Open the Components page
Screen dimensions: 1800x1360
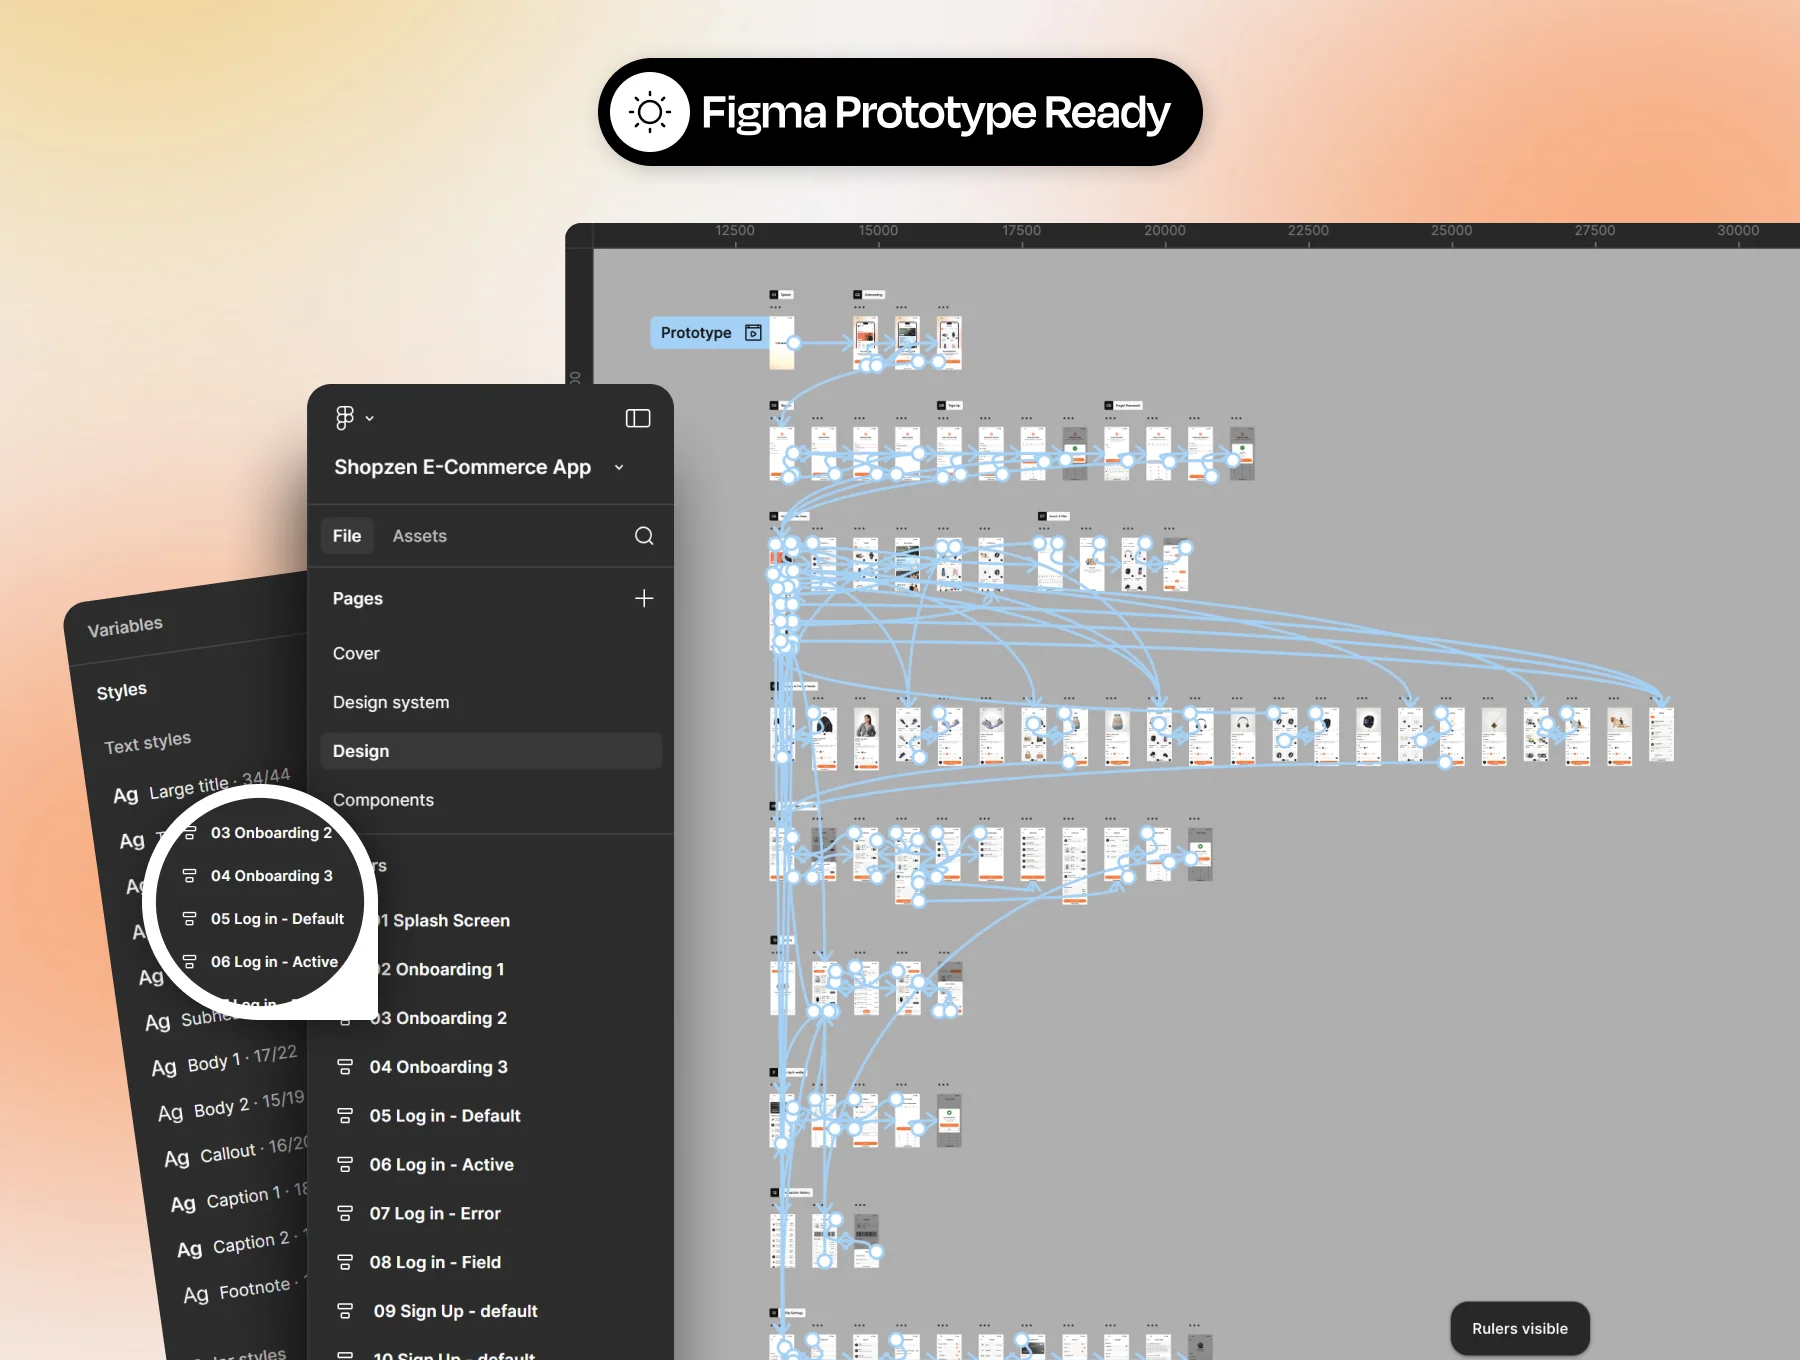click(x=383, y=800)
